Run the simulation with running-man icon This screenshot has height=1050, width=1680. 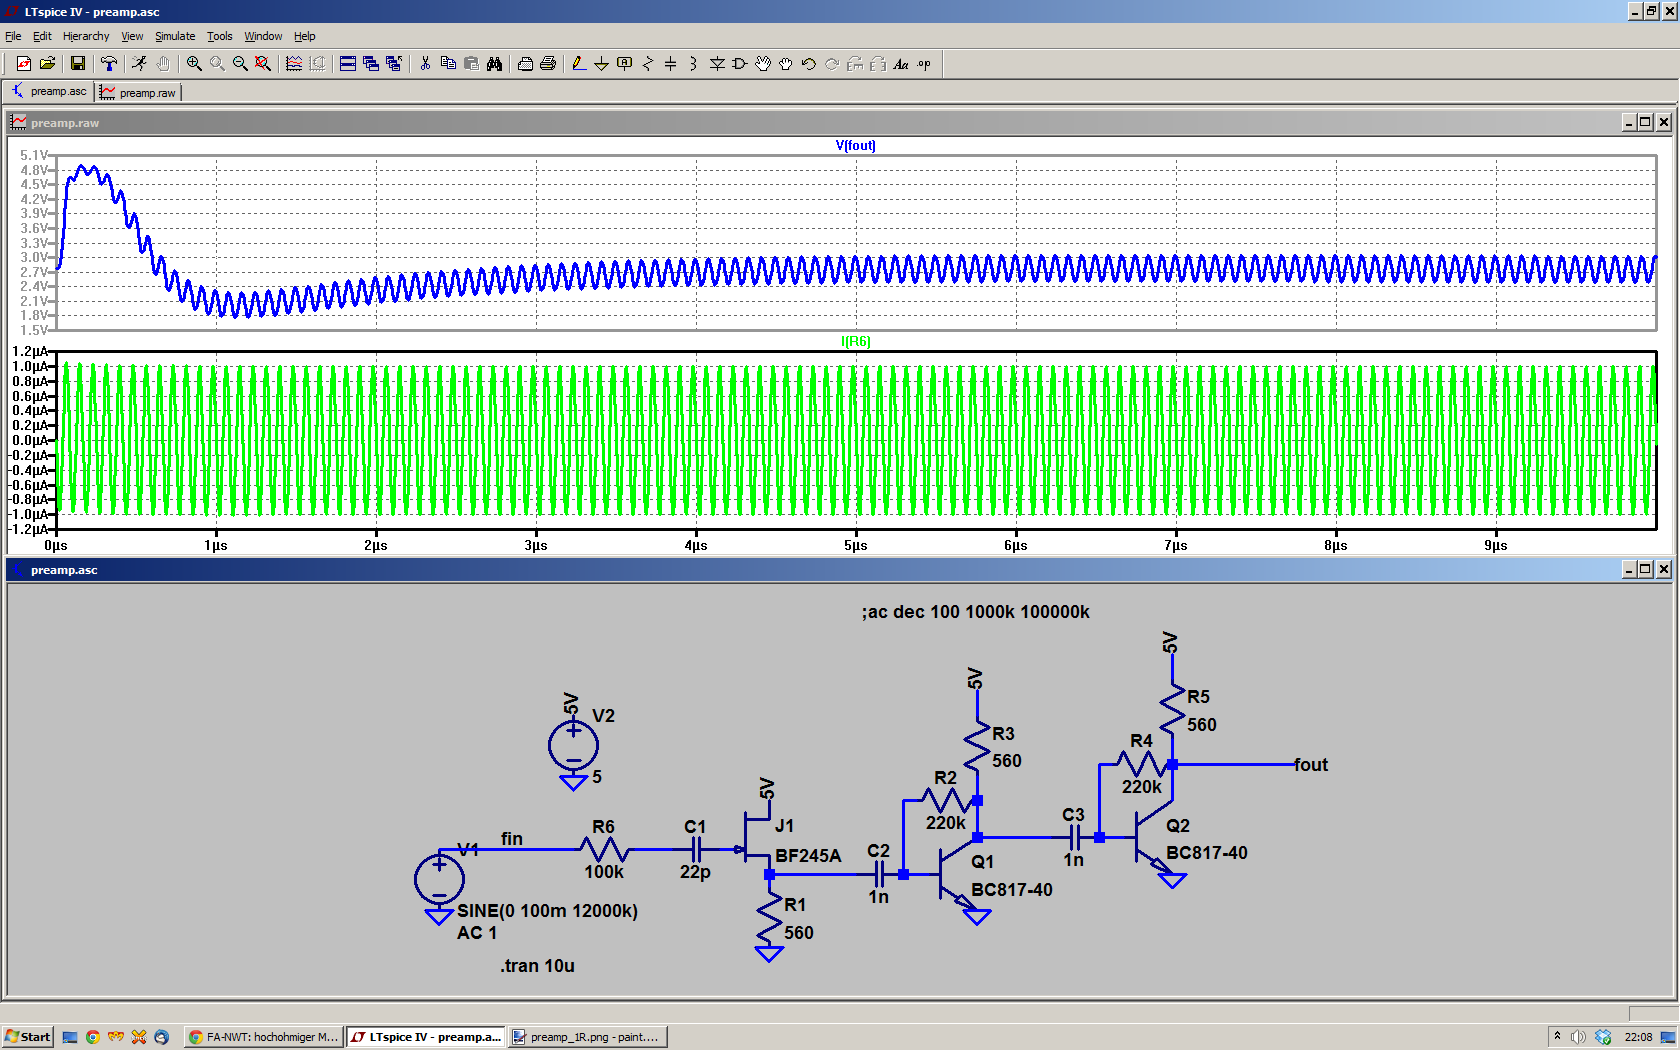coord(139,64)
